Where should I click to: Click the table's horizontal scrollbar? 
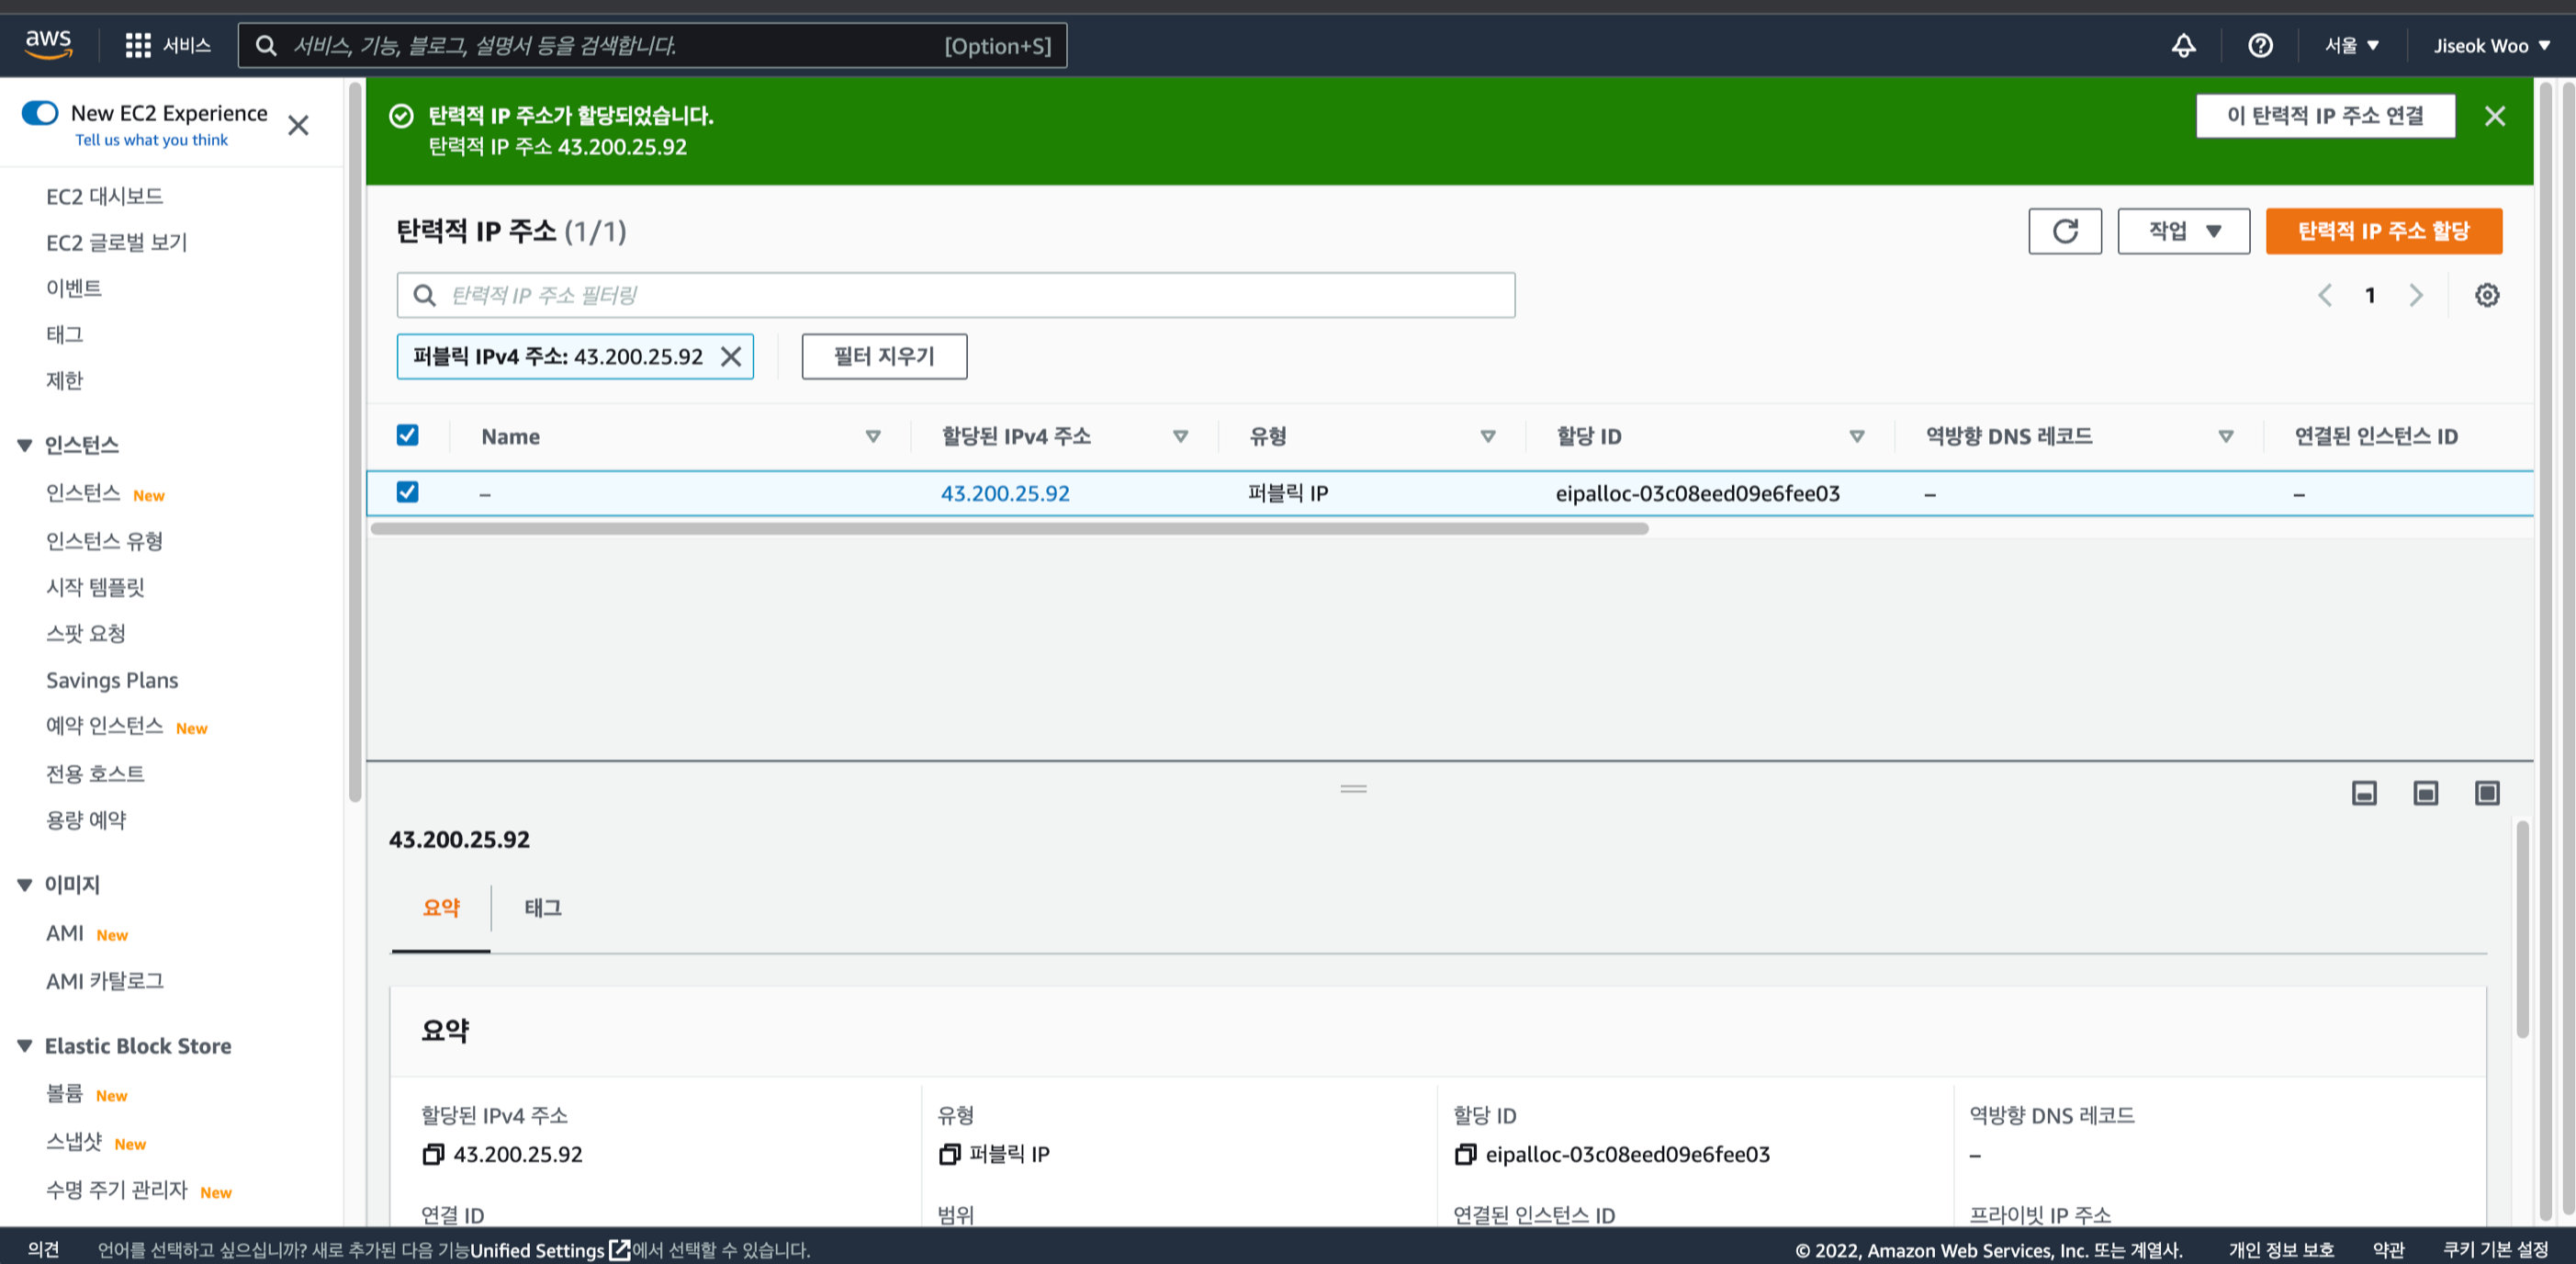tap(1010, 528)
